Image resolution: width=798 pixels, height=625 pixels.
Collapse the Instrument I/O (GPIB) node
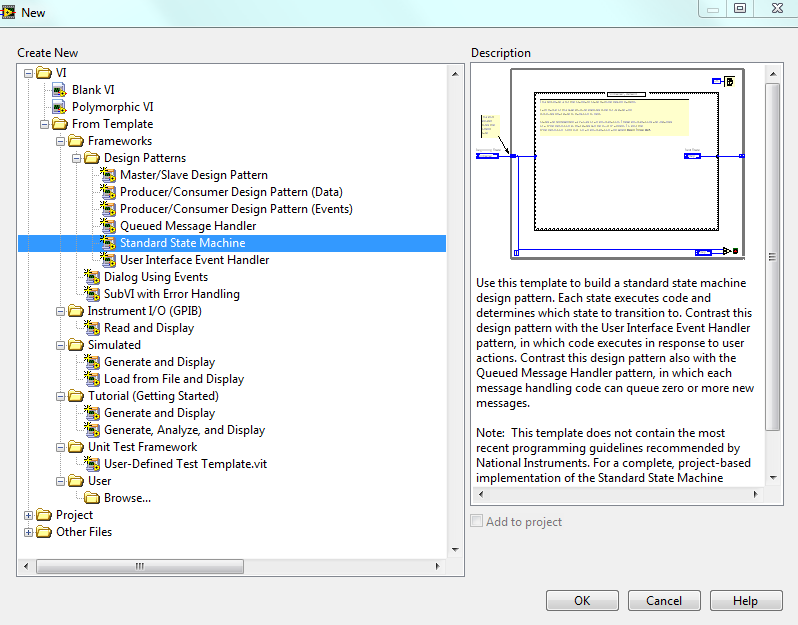(x=60, y=311)
